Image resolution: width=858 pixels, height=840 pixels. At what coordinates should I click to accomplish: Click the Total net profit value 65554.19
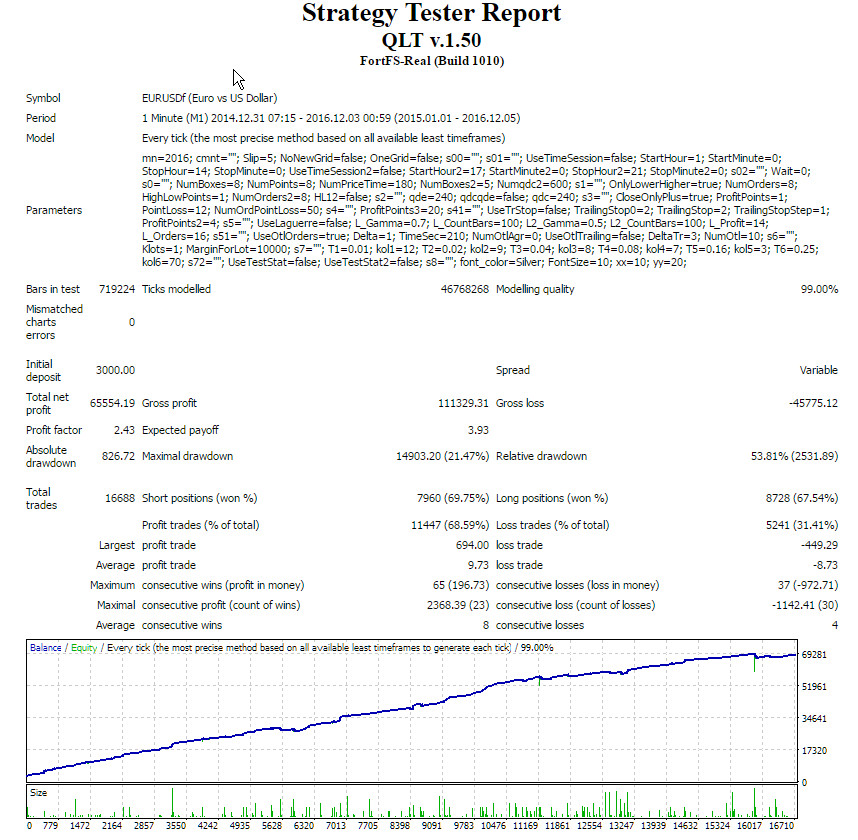pyautogui.click(x=112, y=403)
